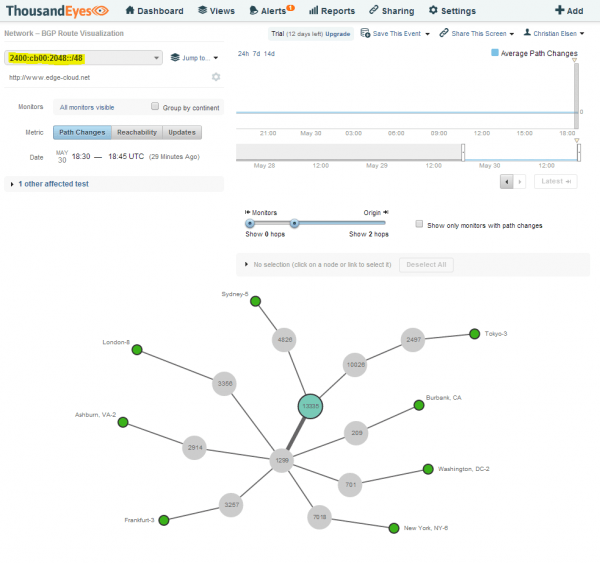The height and width of the screenshot is (563, 600).
Task: Select the New York, NY-6 monitor node
Action: [x=394, y=528]
